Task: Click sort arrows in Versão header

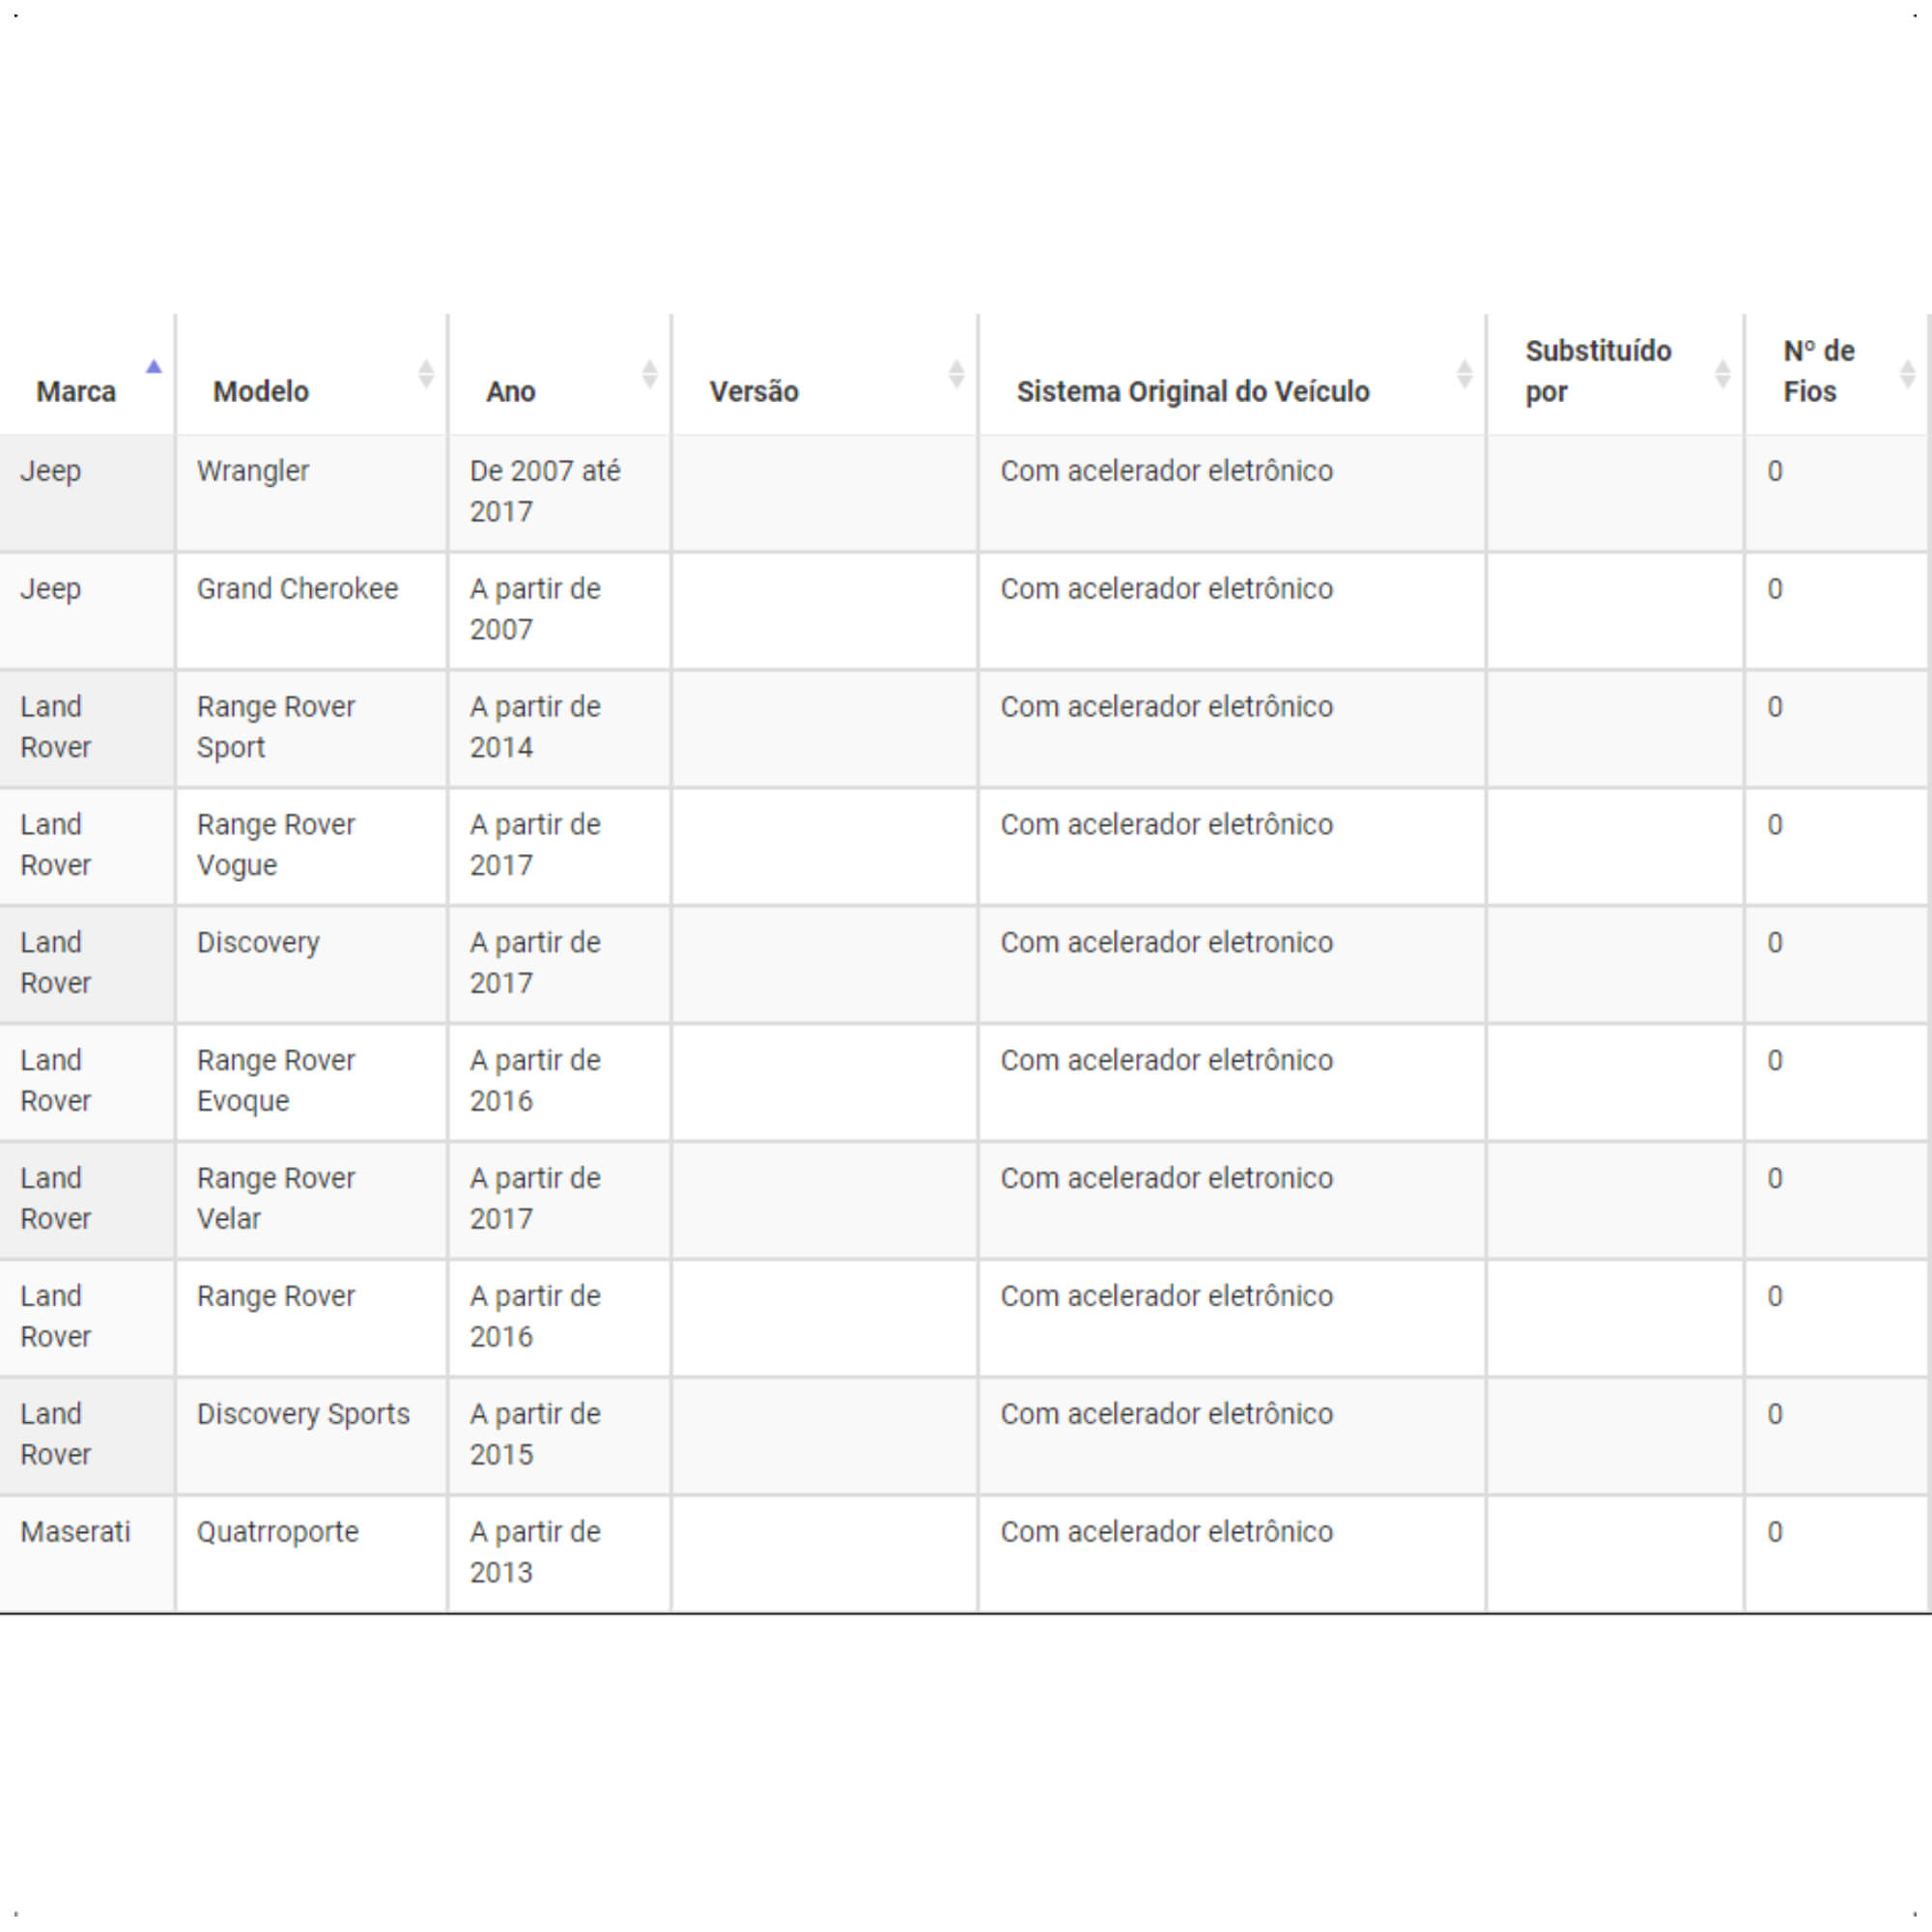Action: click(x=957, y=374)
